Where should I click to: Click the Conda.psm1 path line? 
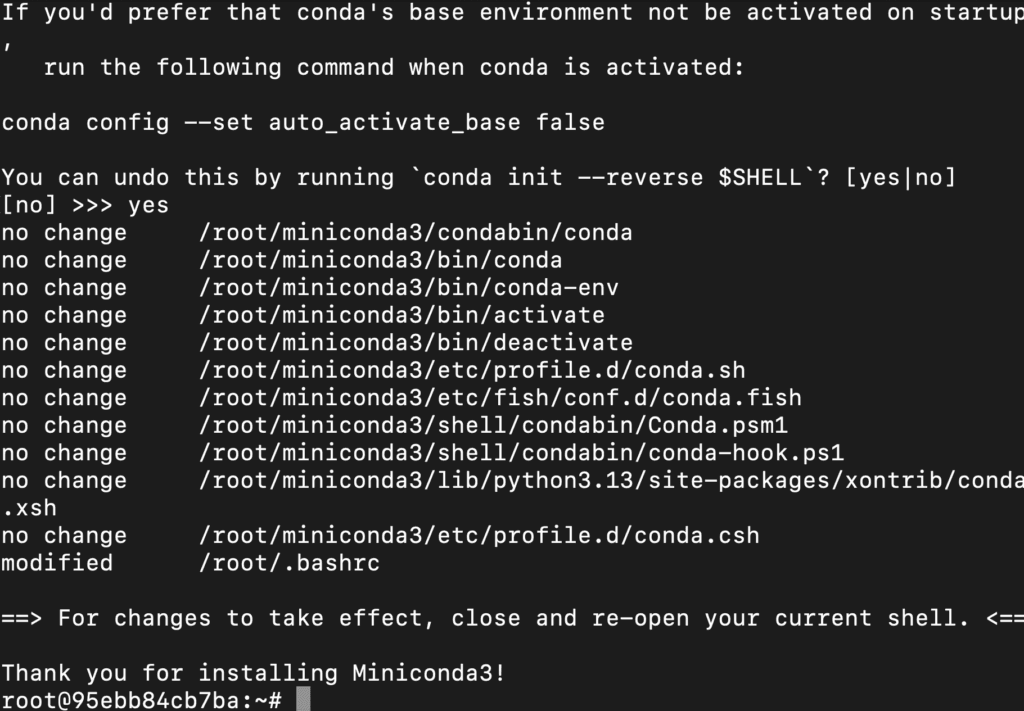492,425
